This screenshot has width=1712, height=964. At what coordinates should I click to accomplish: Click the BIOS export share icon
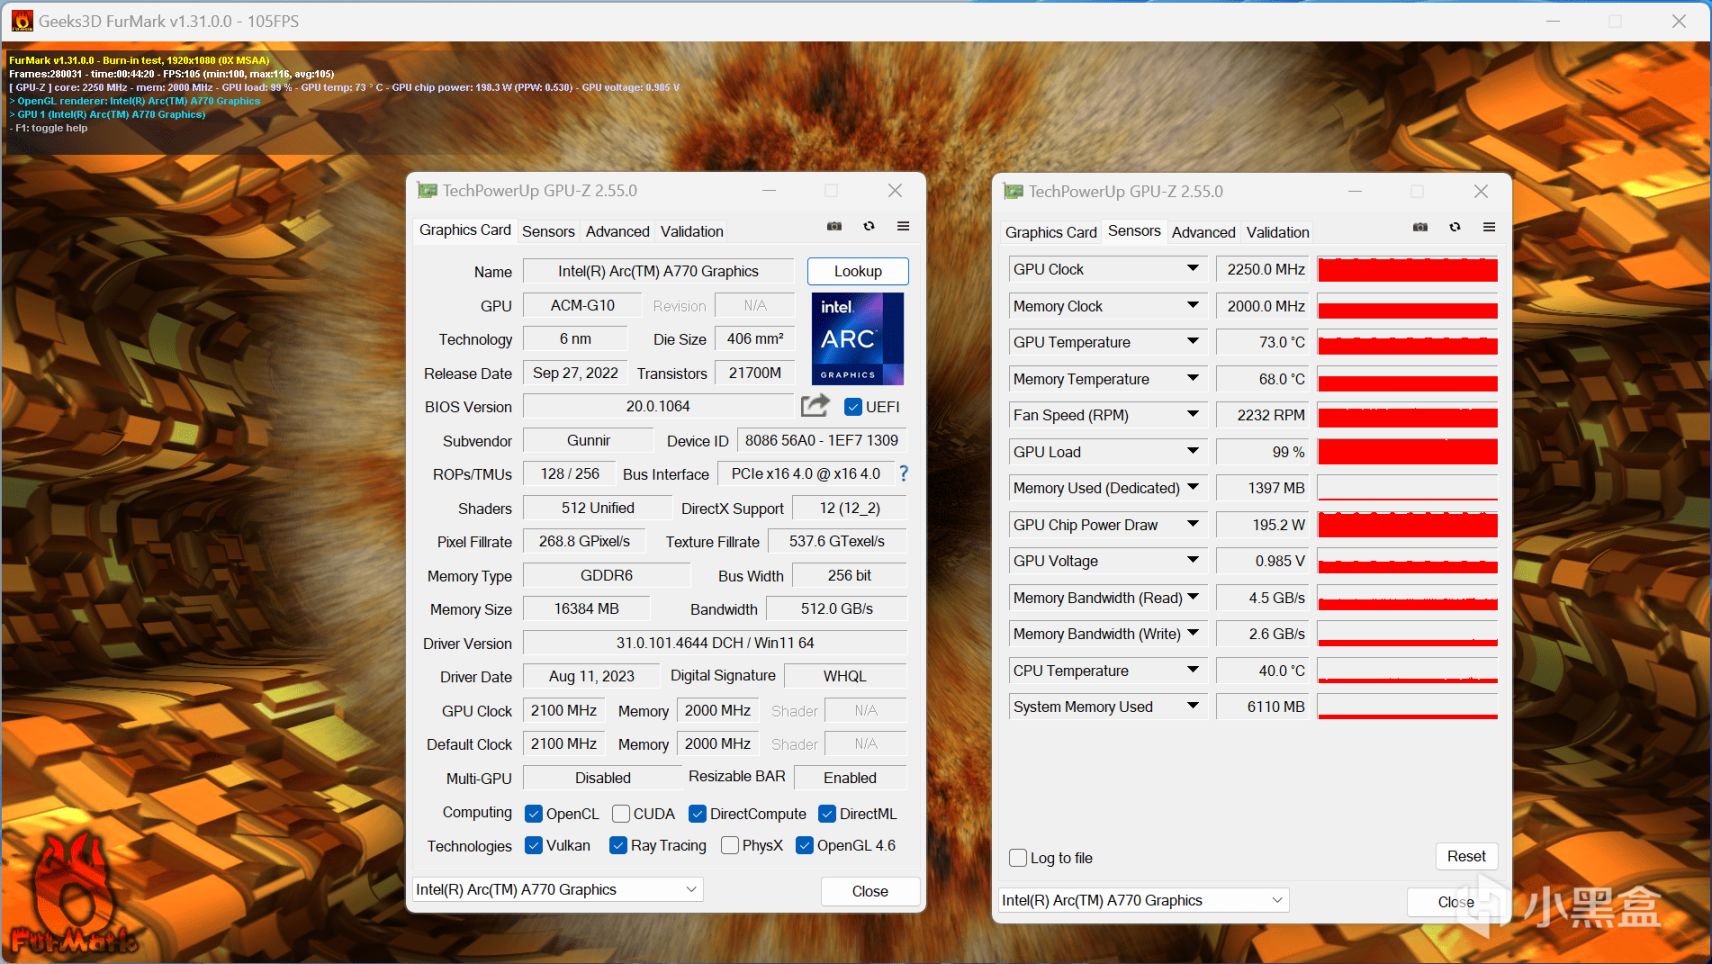tap(815, 405)
